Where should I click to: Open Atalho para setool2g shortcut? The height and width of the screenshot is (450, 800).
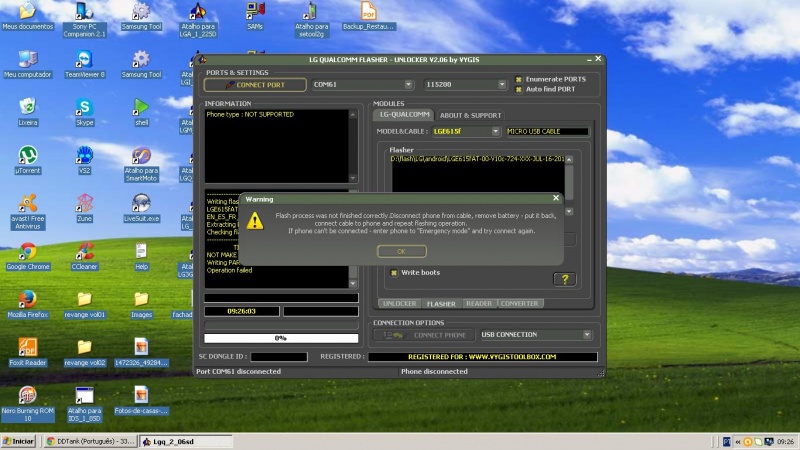click(x=311, y=19)
